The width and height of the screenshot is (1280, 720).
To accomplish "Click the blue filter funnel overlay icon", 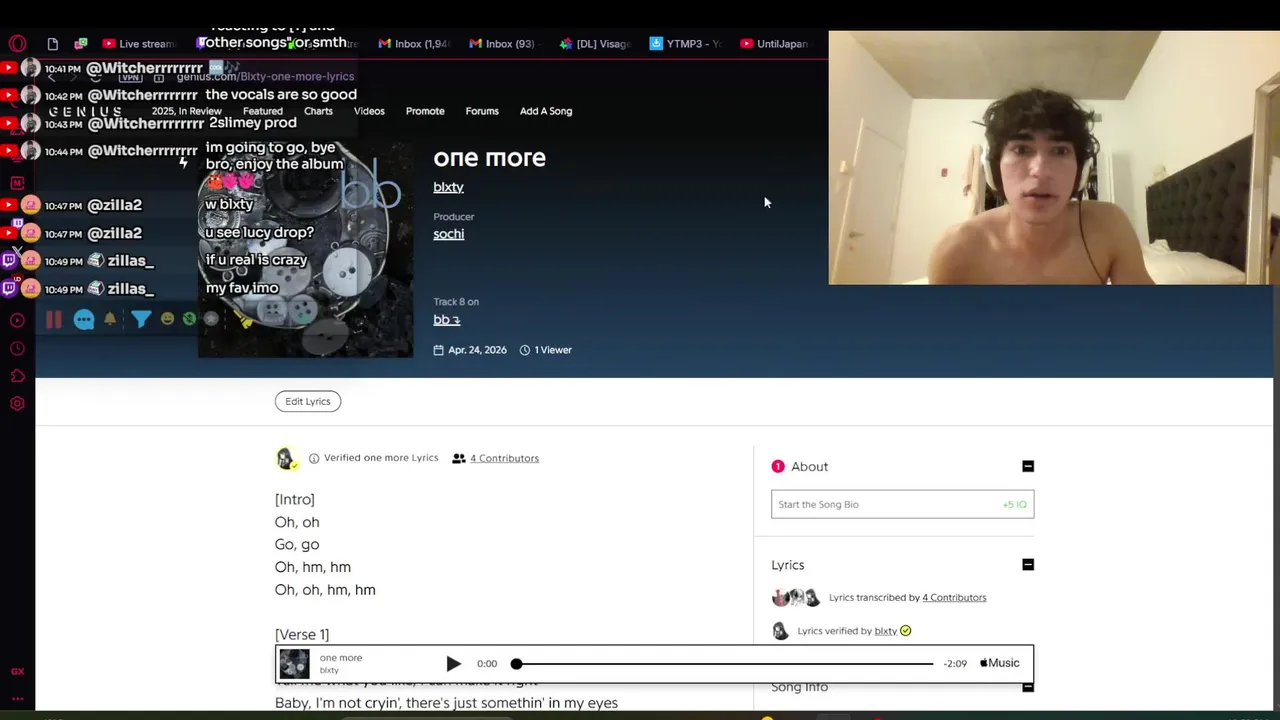I will coord(140,319).
